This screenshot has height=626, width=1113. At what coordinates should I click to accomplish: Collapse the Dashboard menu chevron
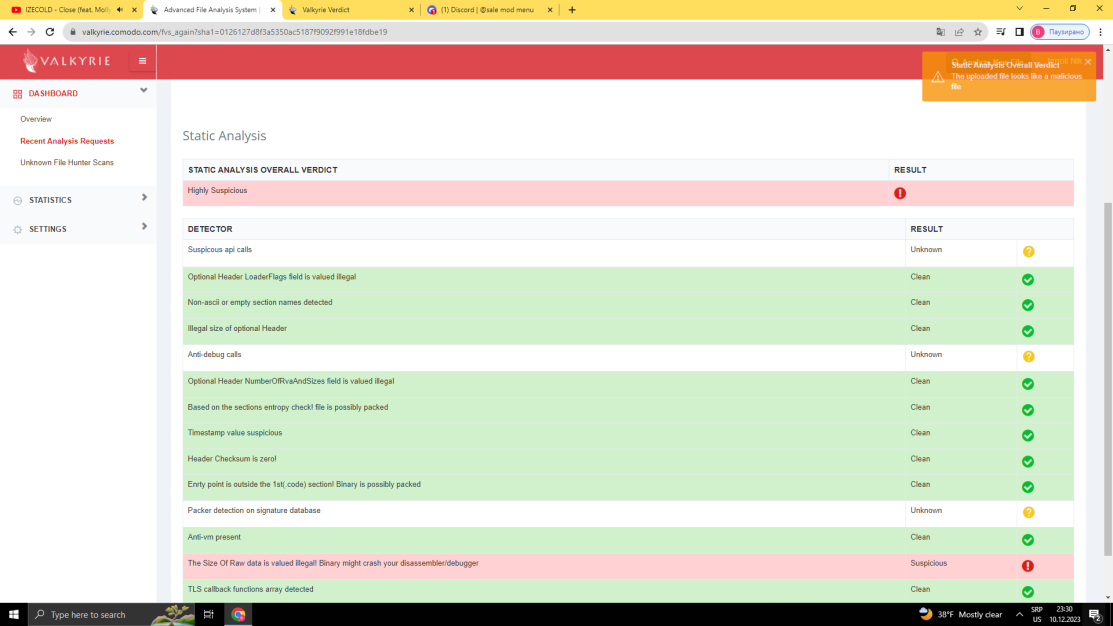click(x=143, y=91)
